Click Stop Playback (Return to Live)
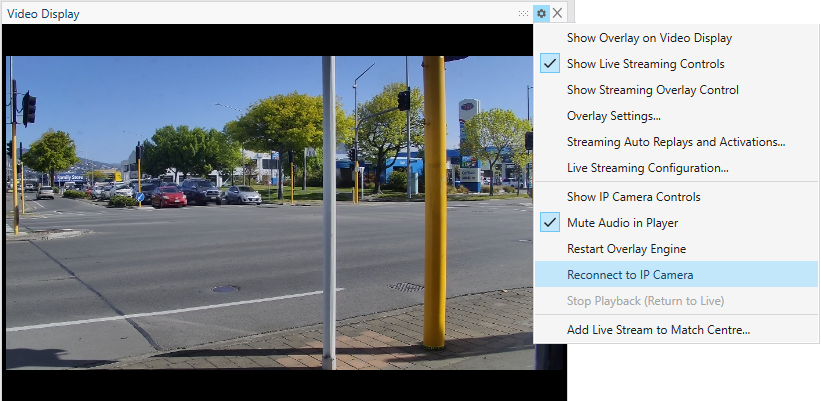 pos(645,301)
